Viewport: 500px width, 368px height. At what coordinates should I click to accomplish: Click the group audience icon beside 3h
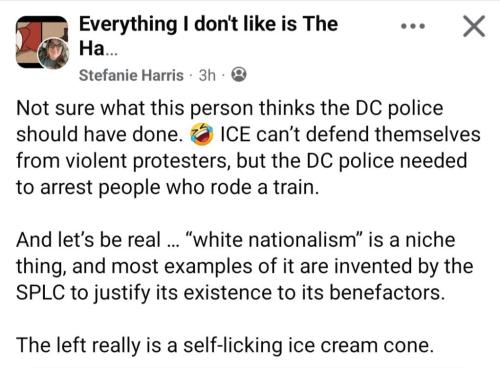[x=239, y=75]
